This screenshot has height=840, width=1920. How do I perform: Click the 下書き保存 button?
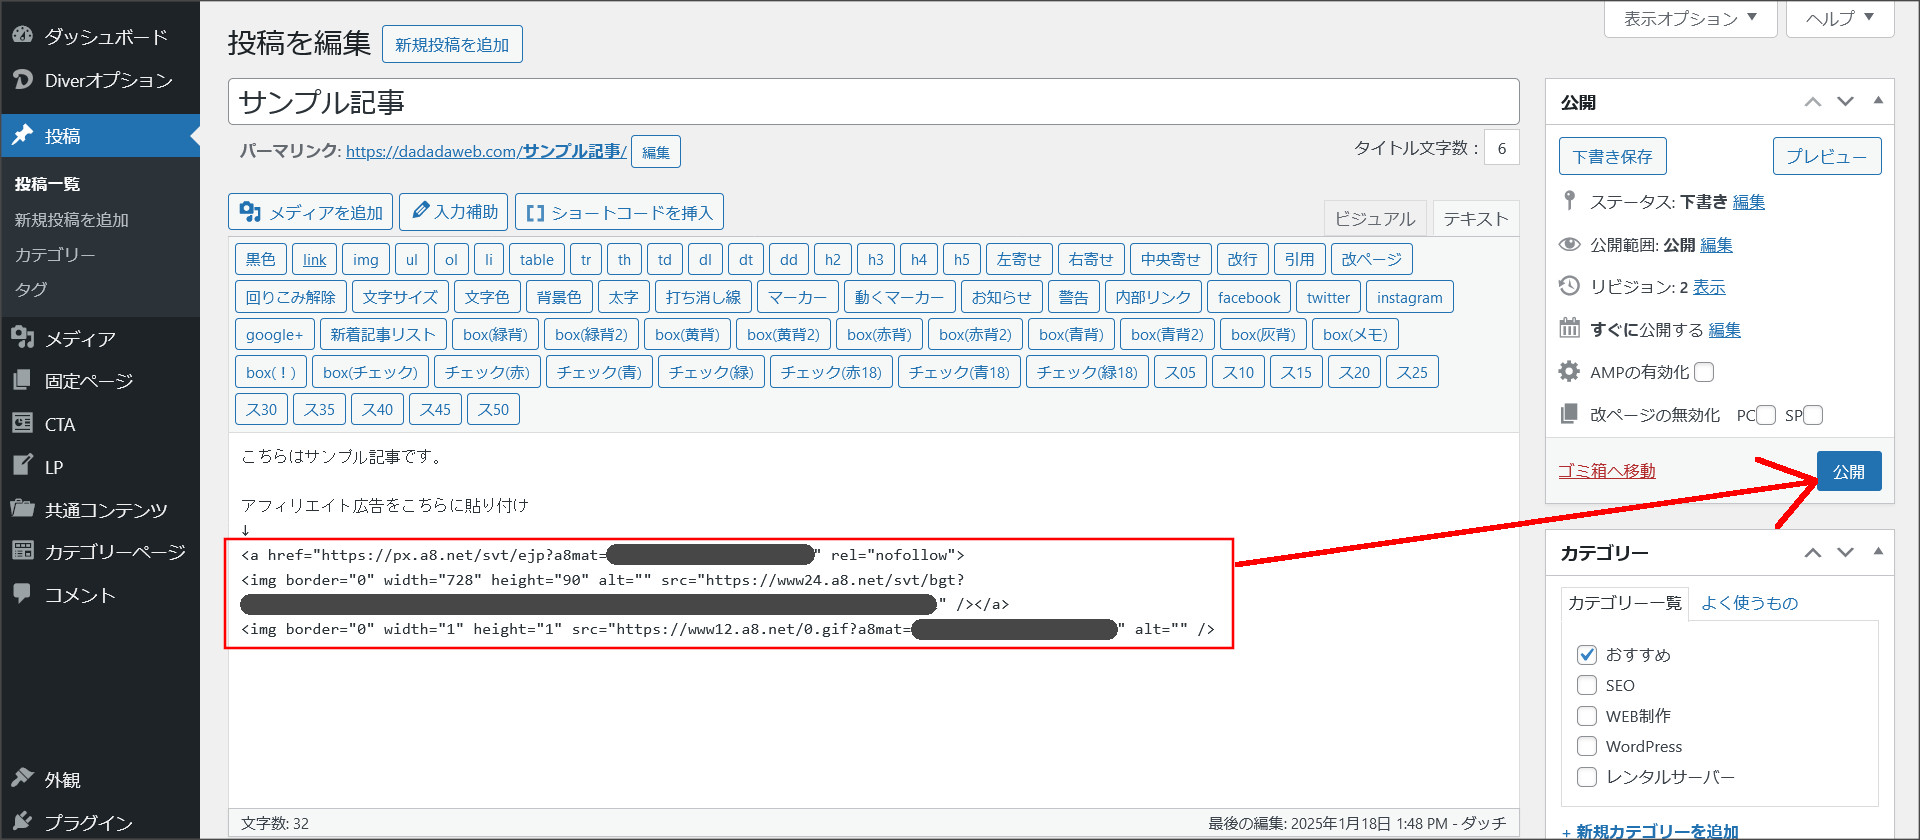[x=1612, y=156]
